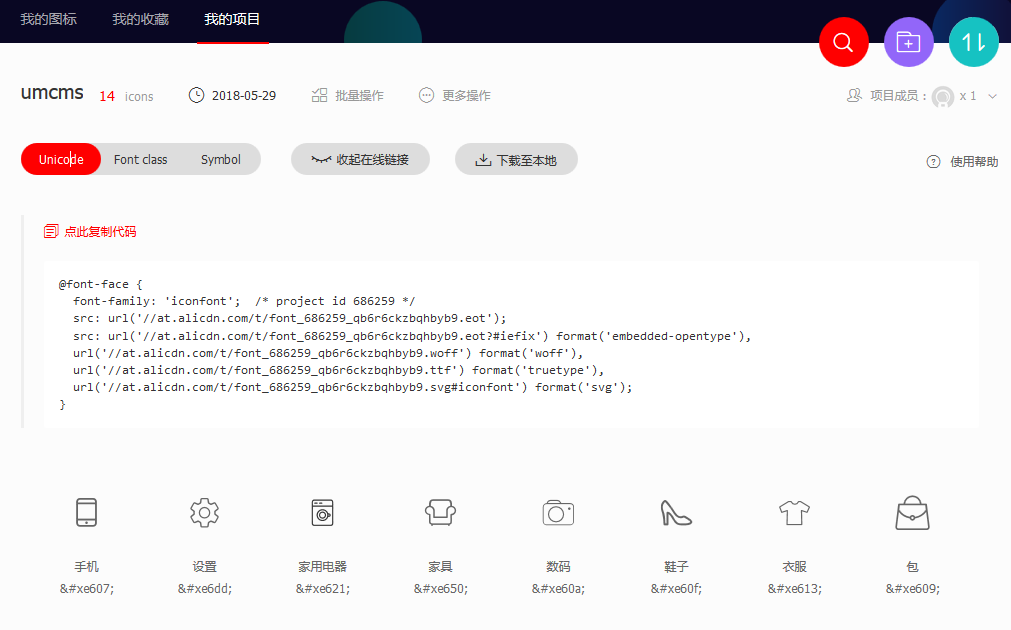Select the 我的图标 tab
1011x630 pixels.
coord(47,18)
